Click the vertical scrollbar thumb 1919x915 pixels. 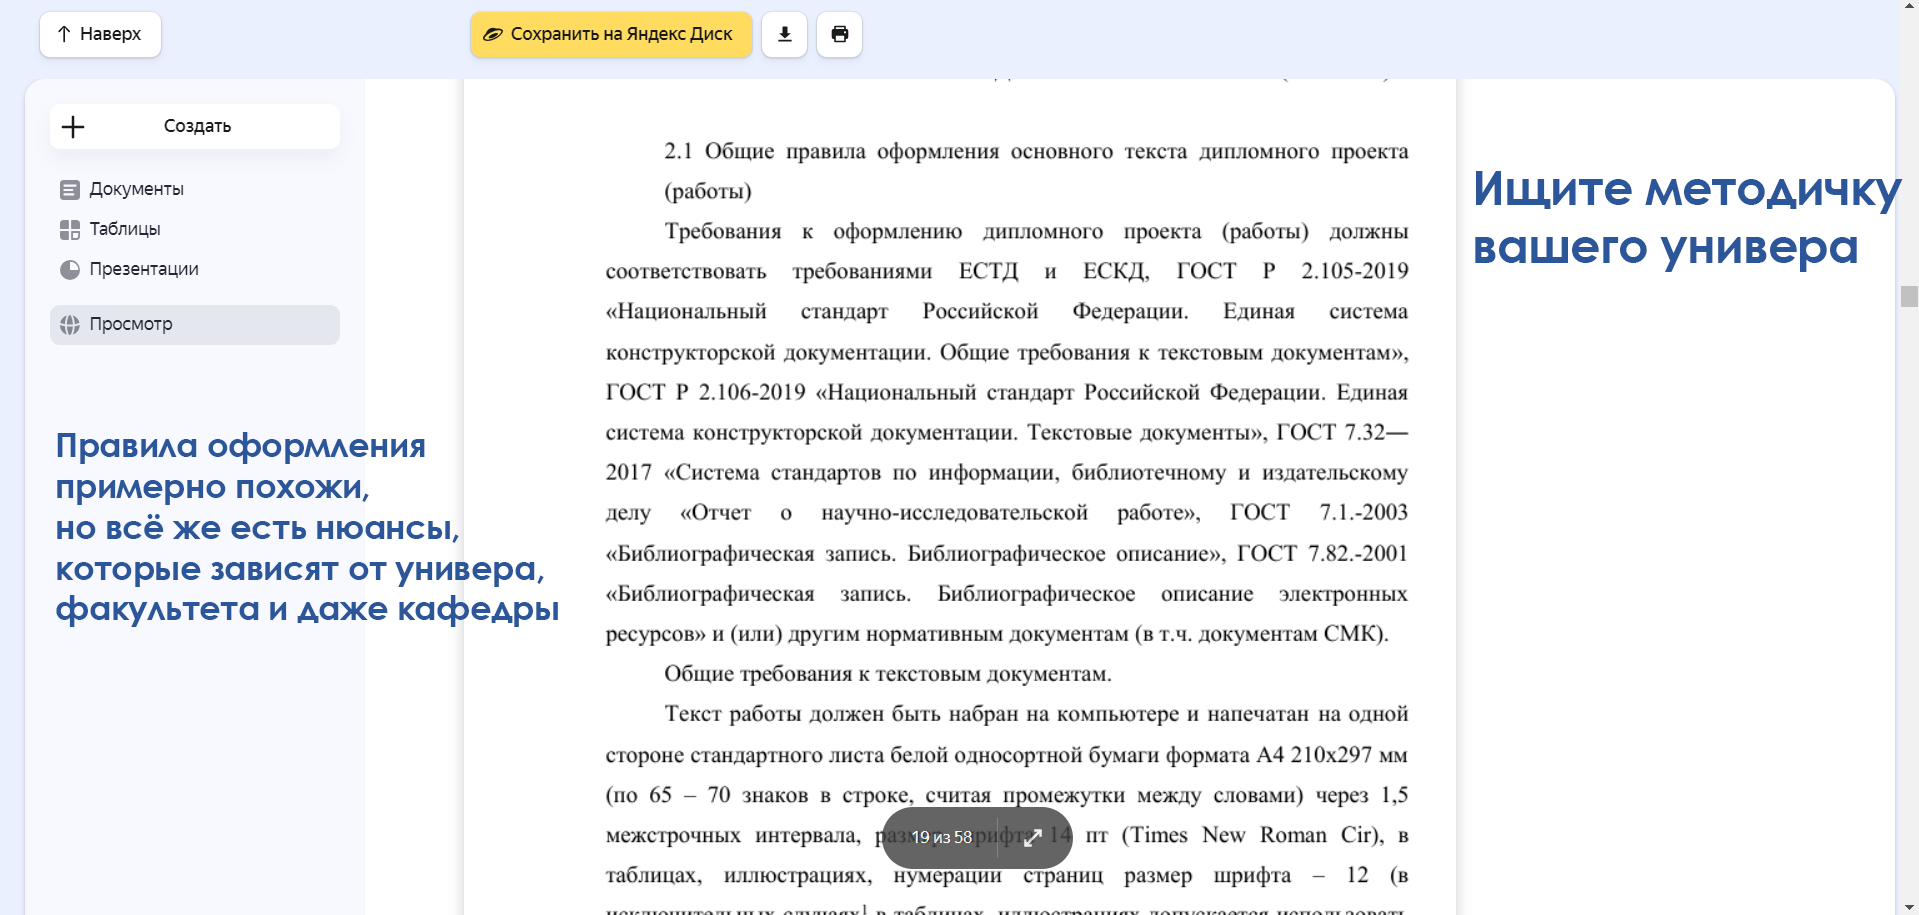click(x=1909, y=297)
